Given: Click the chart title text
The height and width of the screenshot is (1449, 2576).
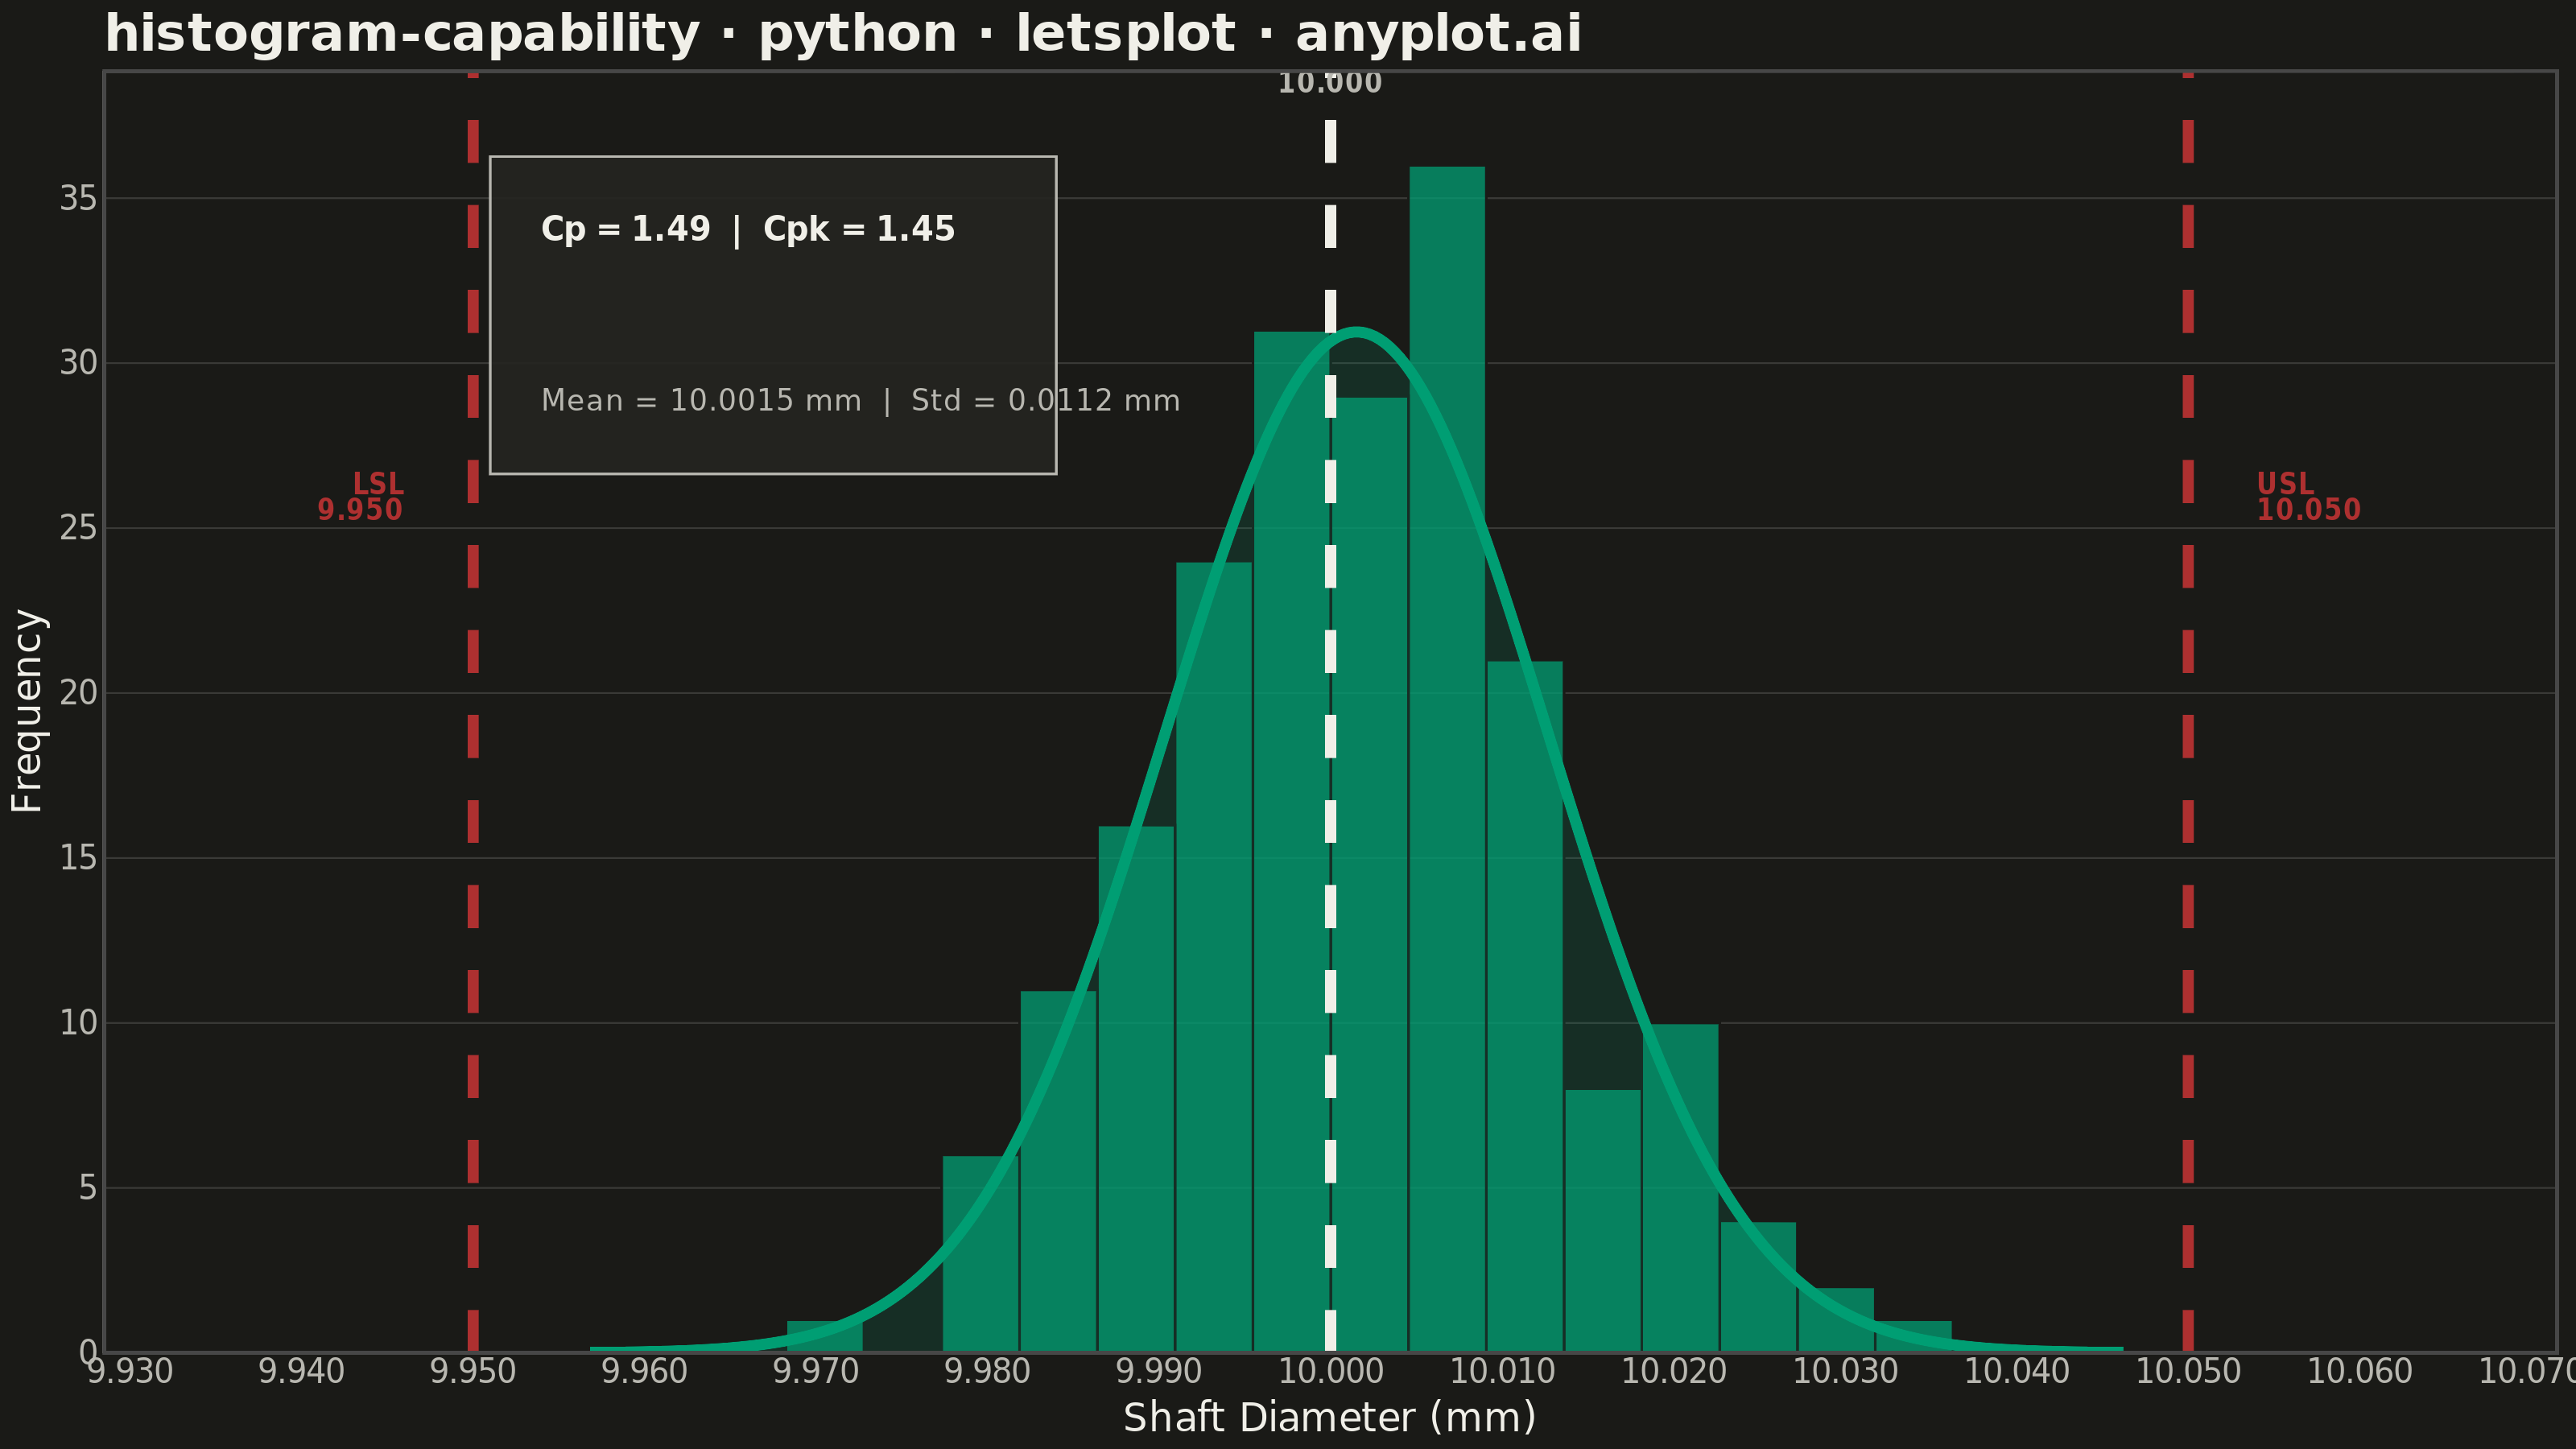Looking at the screenshot, I should click(x=843, y=34).
